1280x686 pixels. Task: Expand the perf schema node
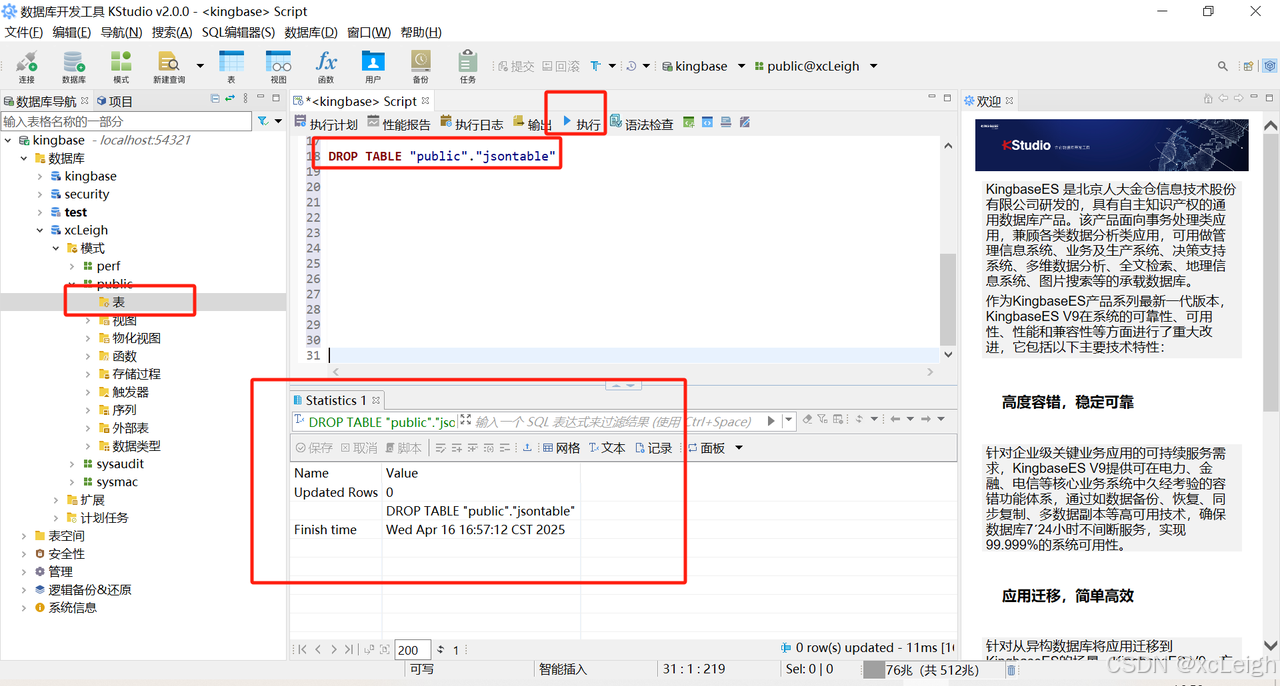click(x=72, y=266)
